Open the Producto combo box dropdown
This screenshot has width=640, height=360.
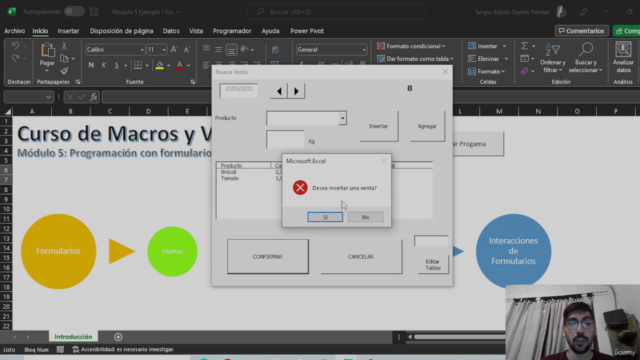click(342, 118)
